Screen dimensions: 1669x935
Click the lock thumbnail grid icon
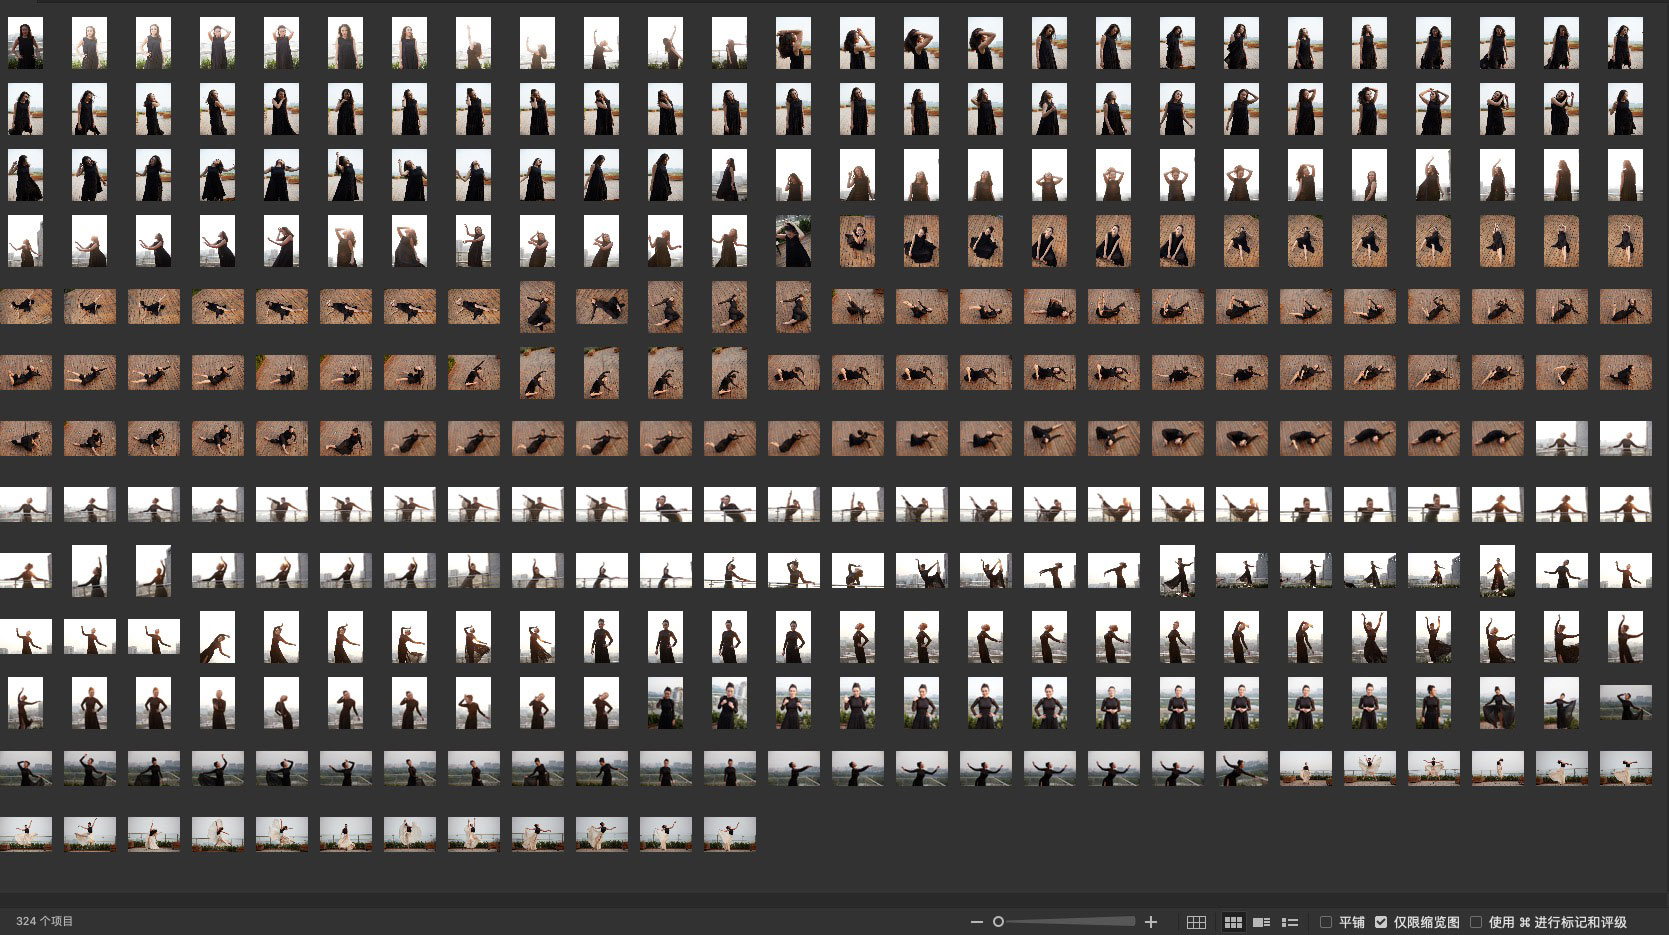[1196, 922]
